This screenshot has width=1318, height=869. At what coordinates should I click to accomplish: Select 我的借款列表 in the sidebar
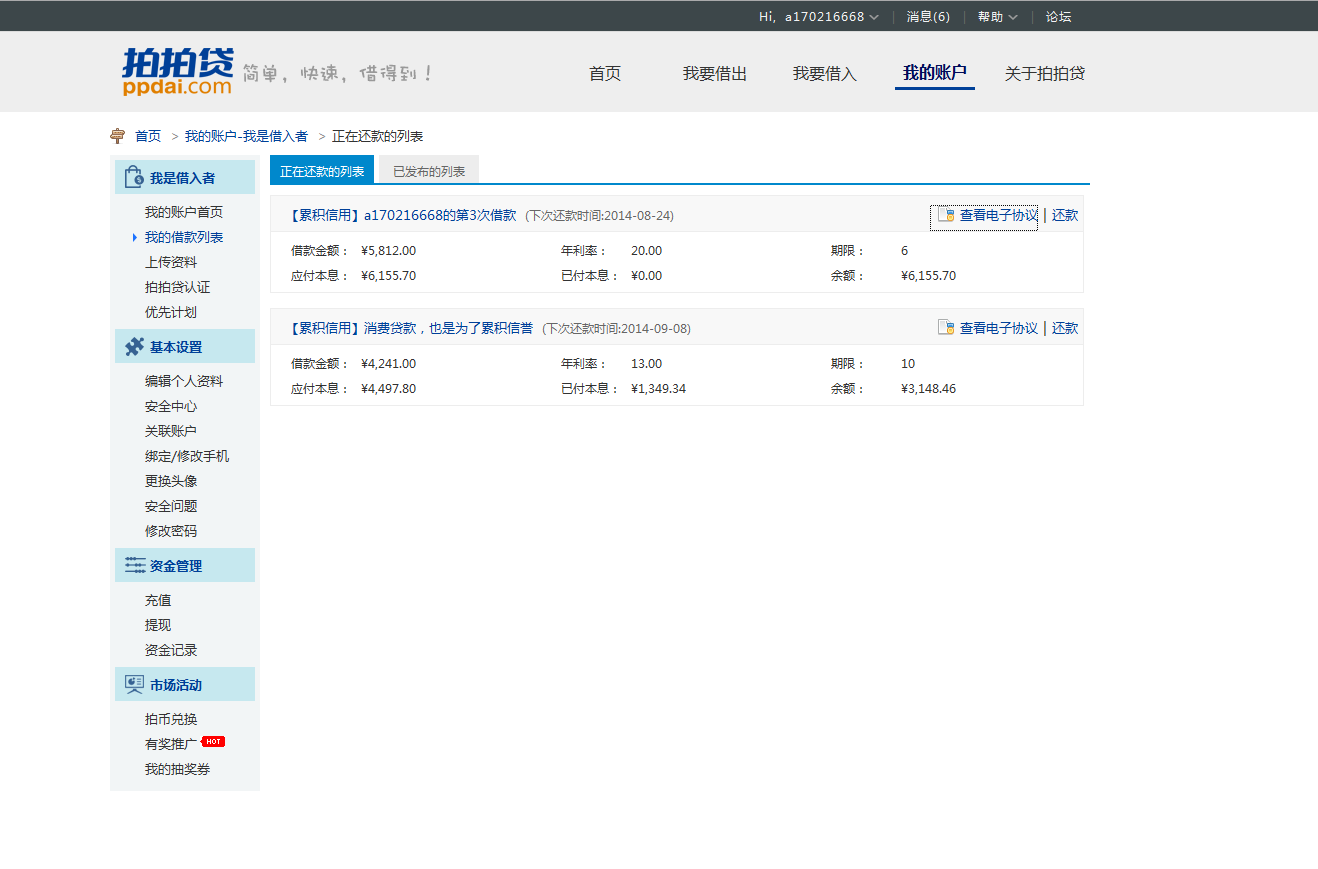point(184,237)
